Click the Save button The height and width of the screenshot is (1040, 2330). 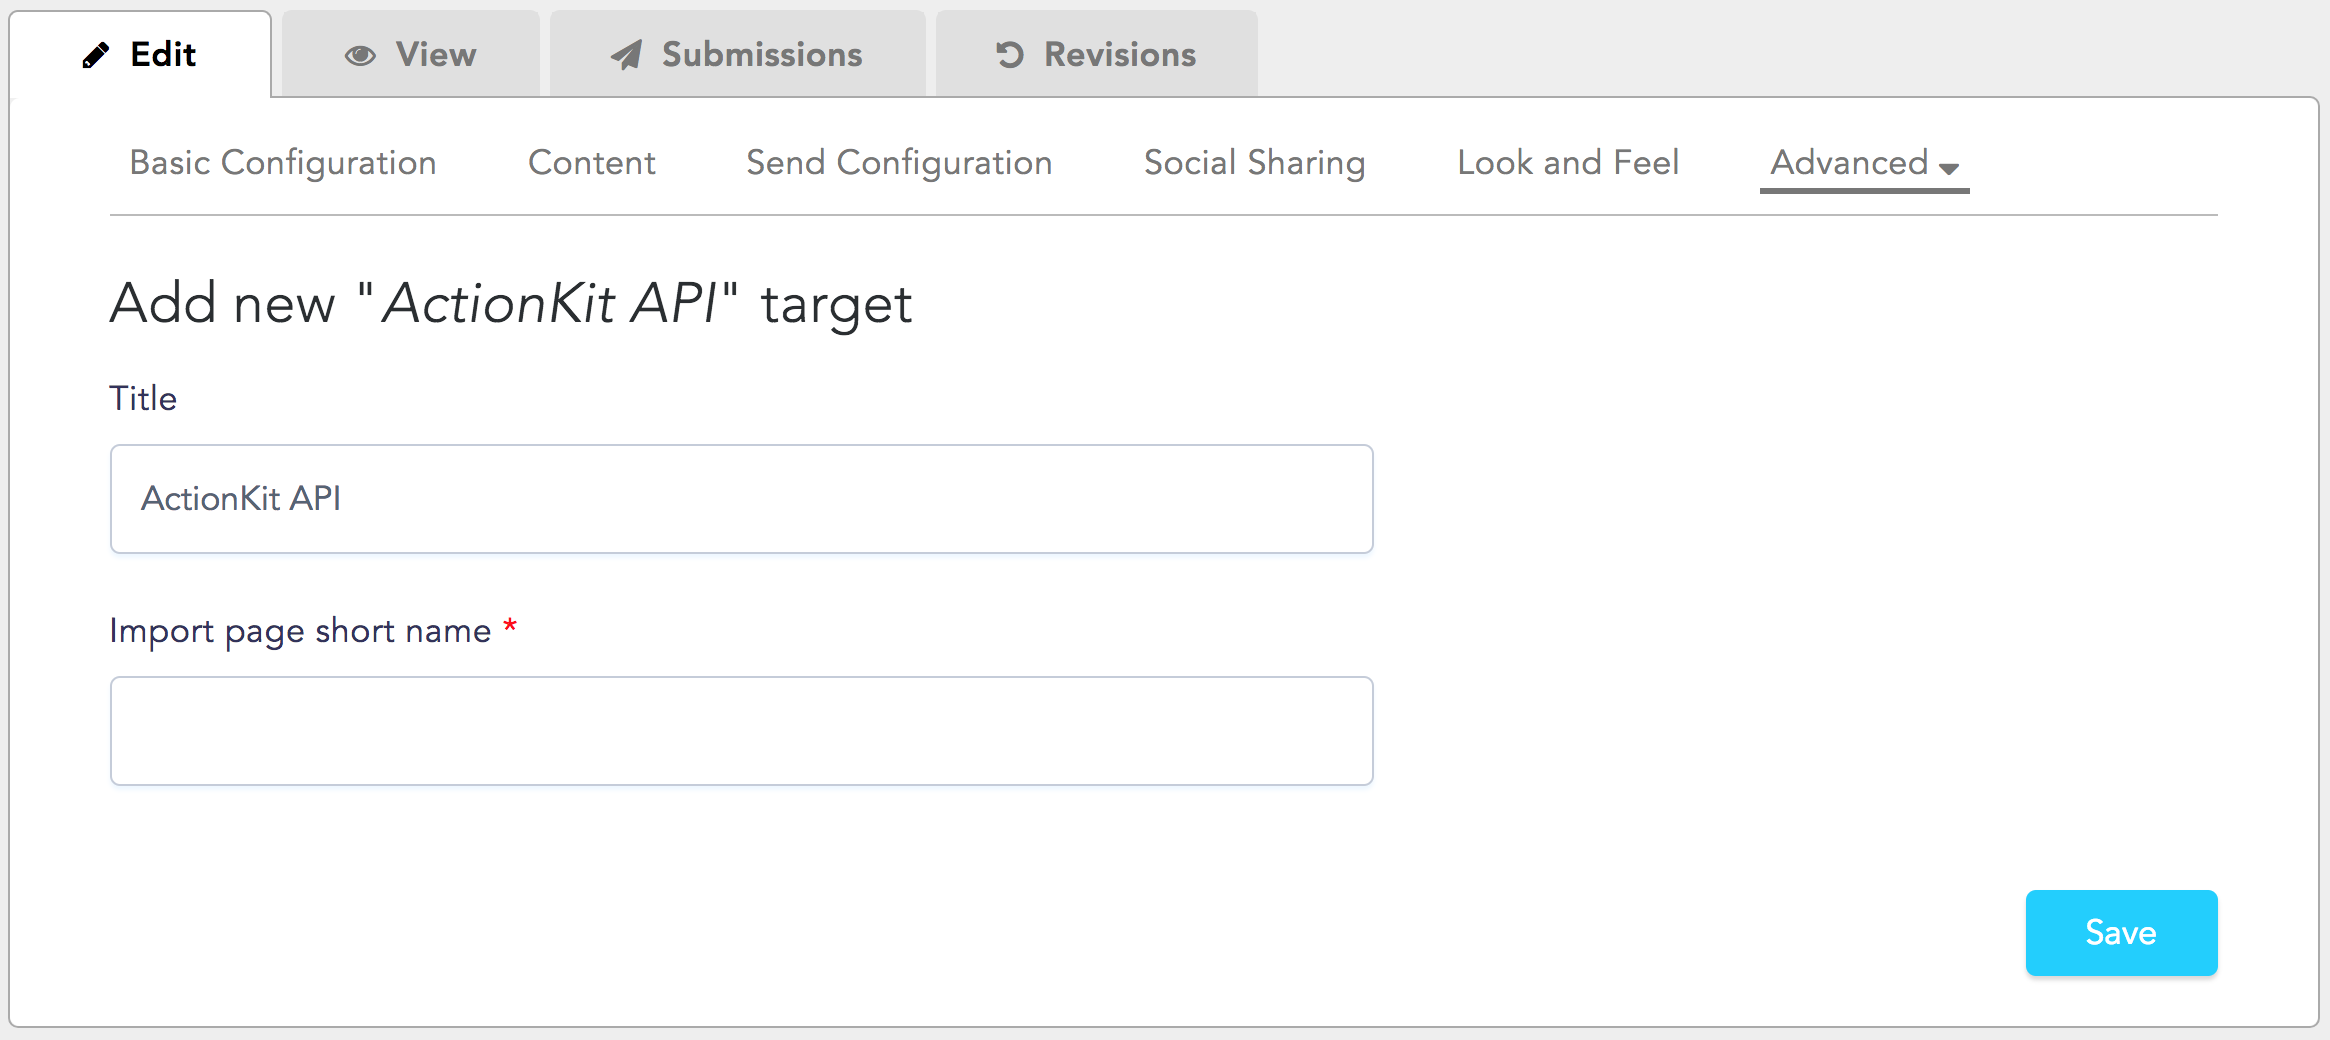click(x=2121, y=932)
